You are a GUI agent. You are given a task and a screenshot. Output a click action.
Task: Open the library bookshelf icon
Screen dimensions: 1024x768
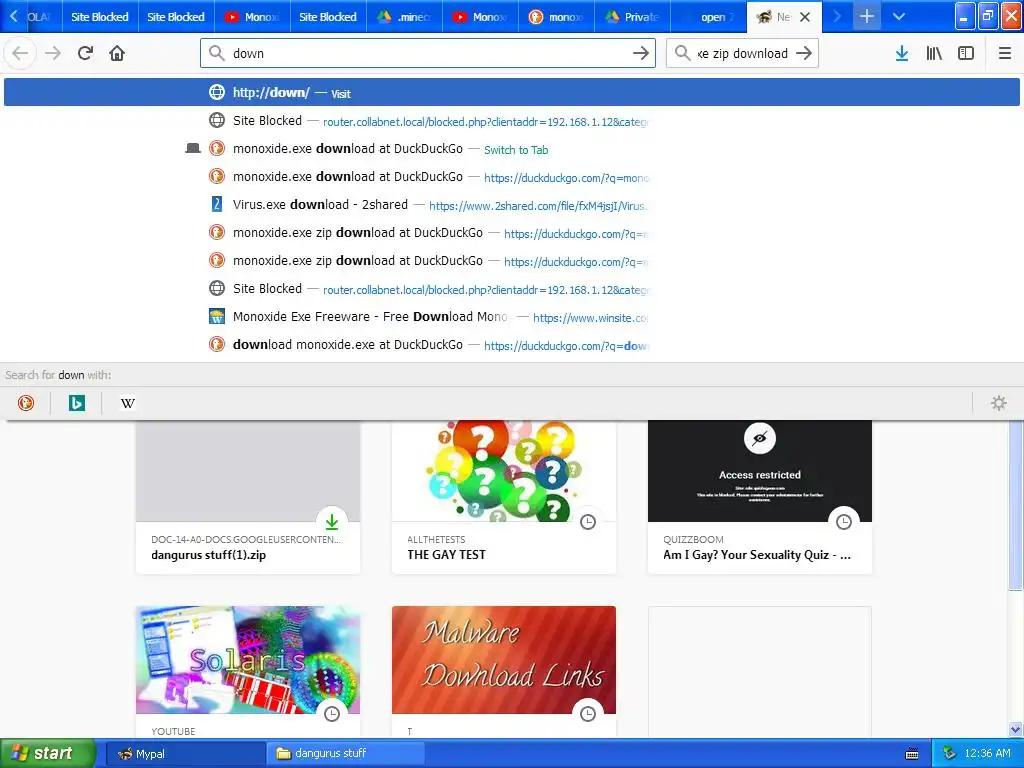(x=934, y=53)
